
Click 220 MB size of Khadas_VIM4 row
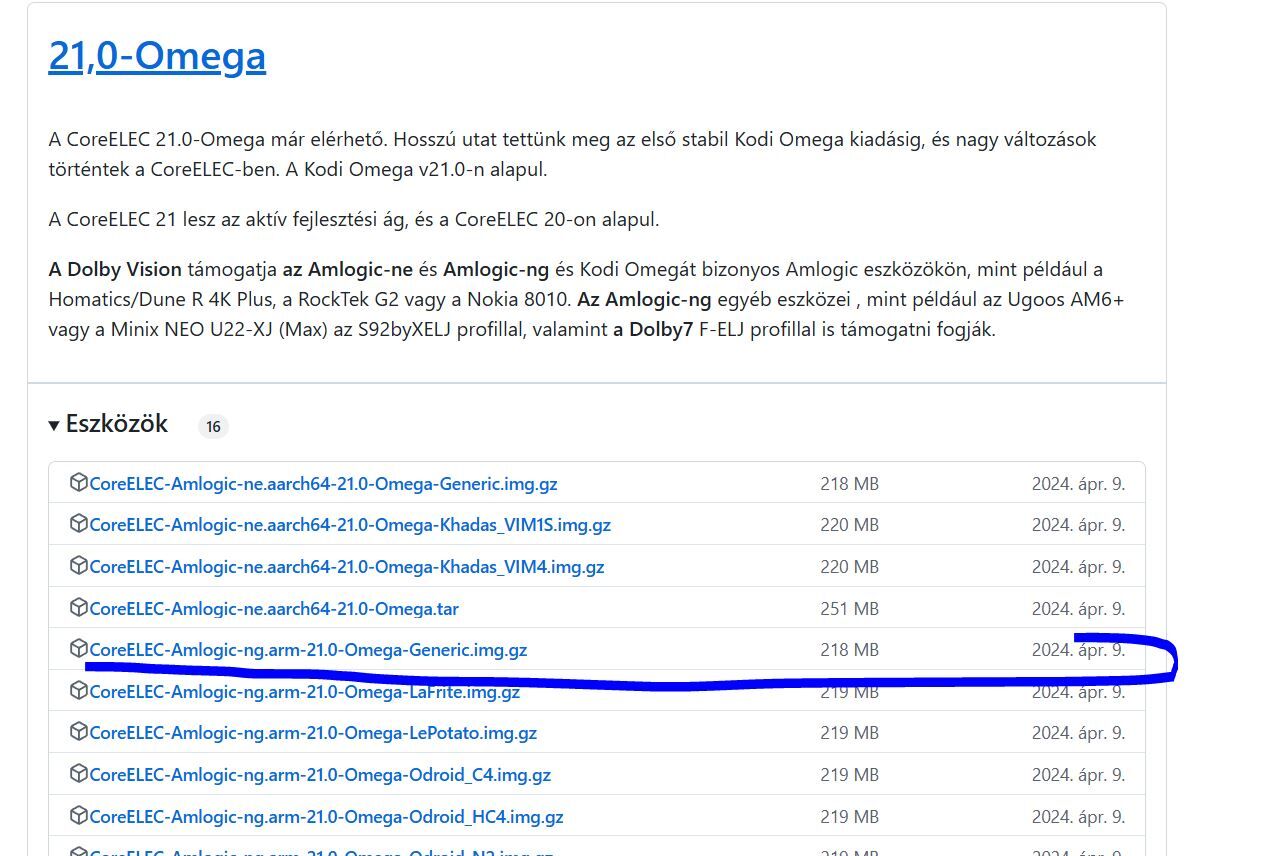849,567
